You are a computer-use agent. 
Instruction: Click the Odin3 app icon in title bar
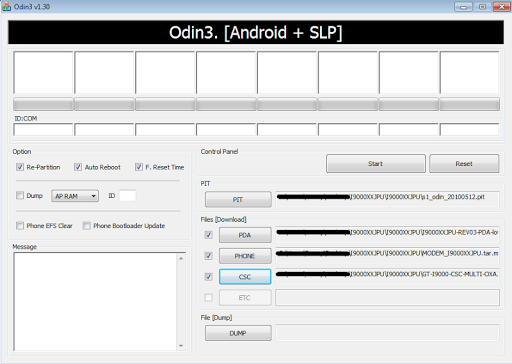[6, 6]
